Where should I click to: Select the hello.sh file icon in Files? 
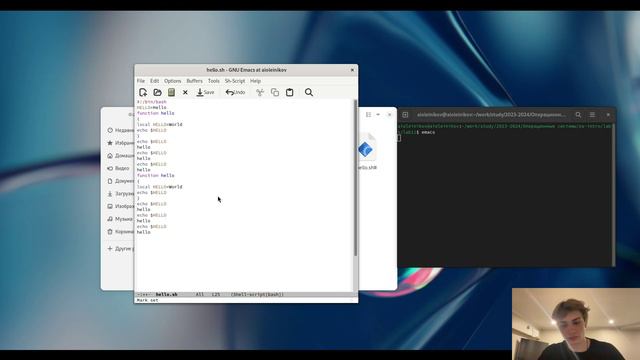pos(367,152)
